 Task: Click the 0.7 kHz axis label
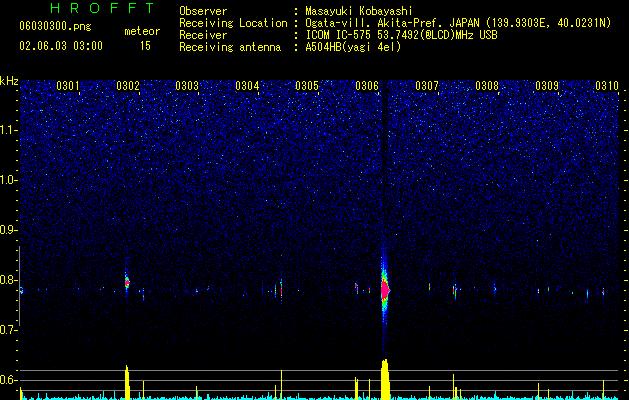[x=9, y=330]
